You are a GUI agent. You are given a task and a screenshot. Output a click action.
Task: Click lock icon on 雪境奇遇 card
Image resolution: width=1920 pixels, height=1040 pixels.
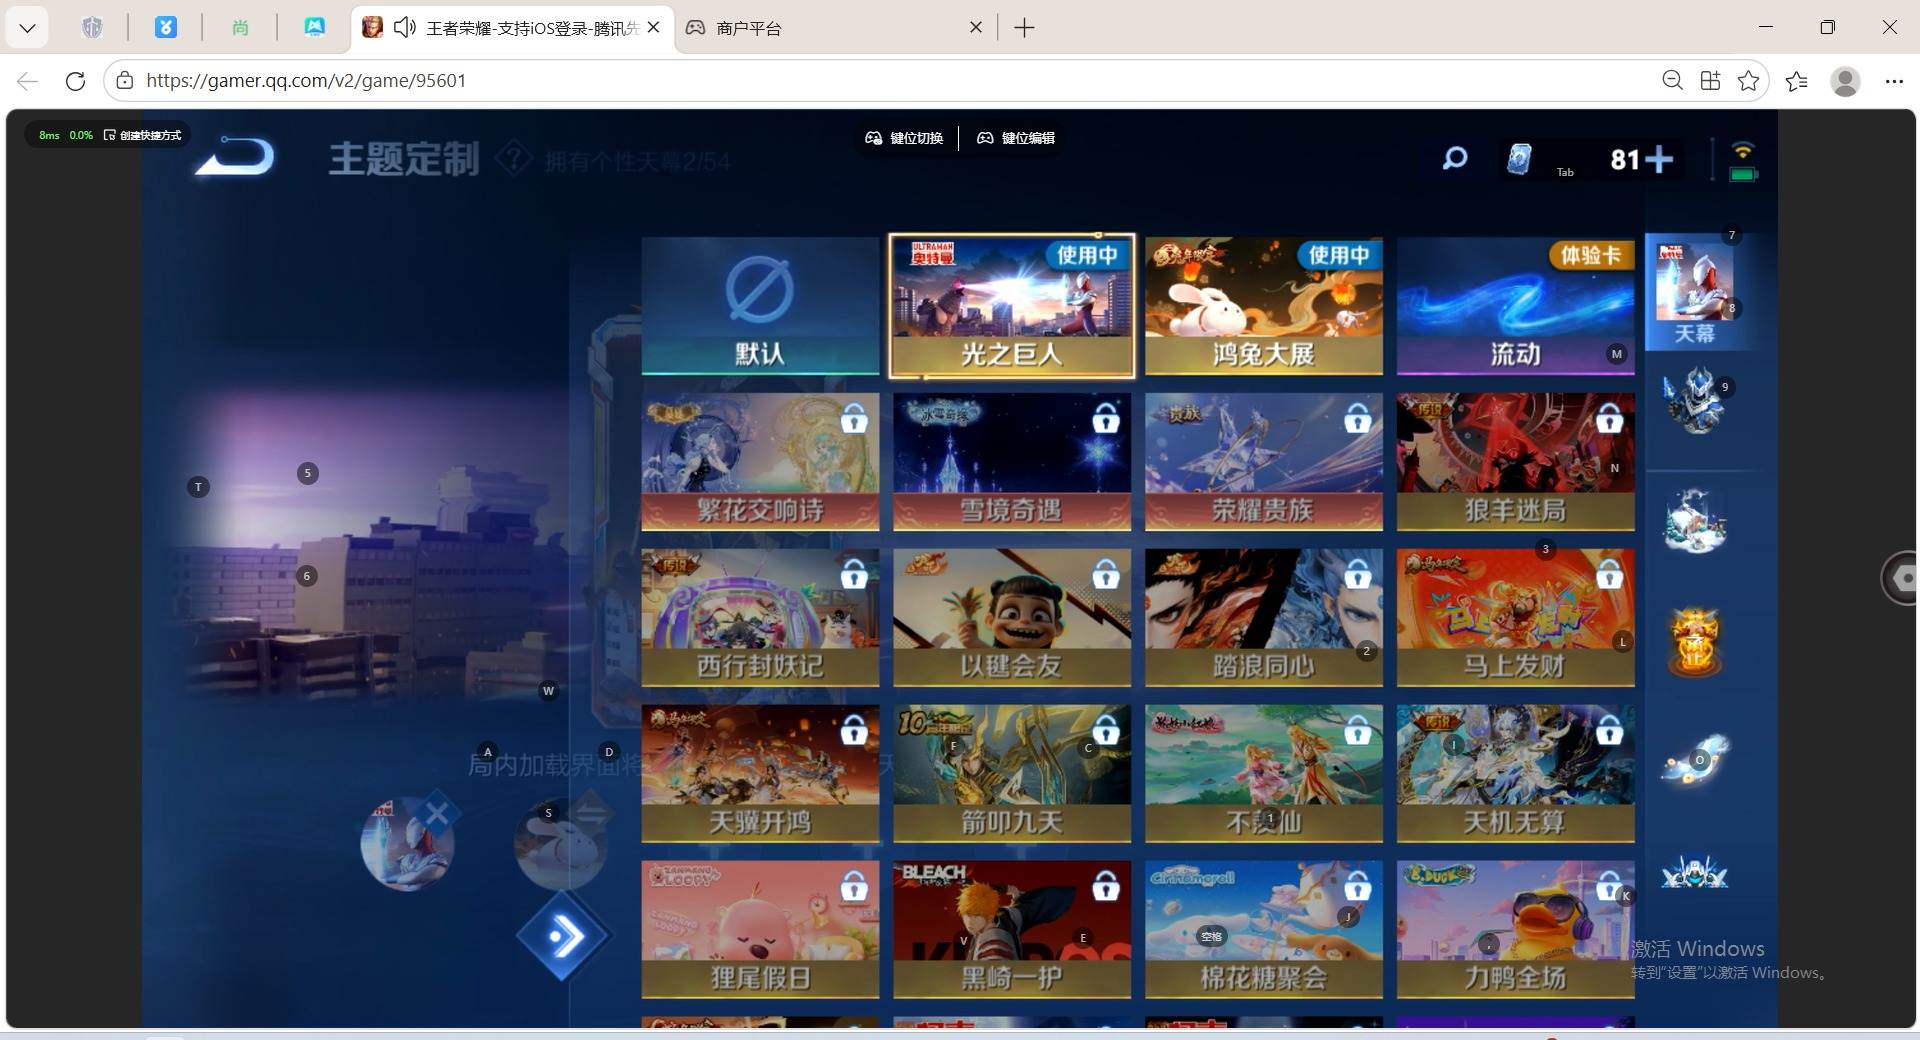click(1106, 418)
